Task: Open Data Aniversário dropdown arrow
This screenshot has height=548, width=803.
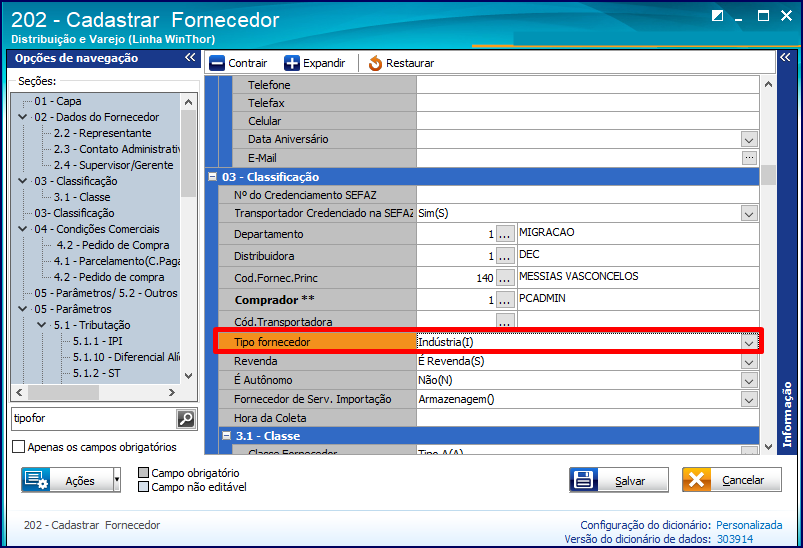Action: 749,140
